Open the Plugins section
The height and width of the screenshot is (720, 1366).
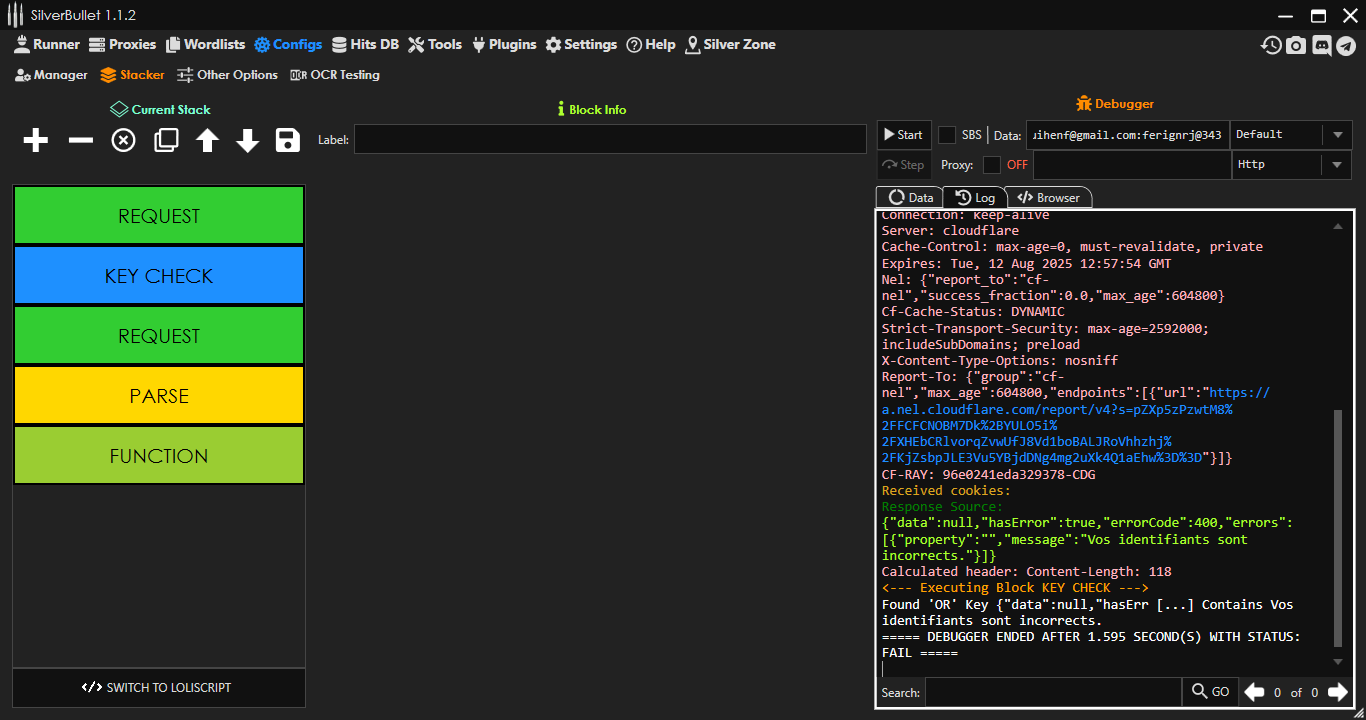pyautogui.click(x=504, y=45)
